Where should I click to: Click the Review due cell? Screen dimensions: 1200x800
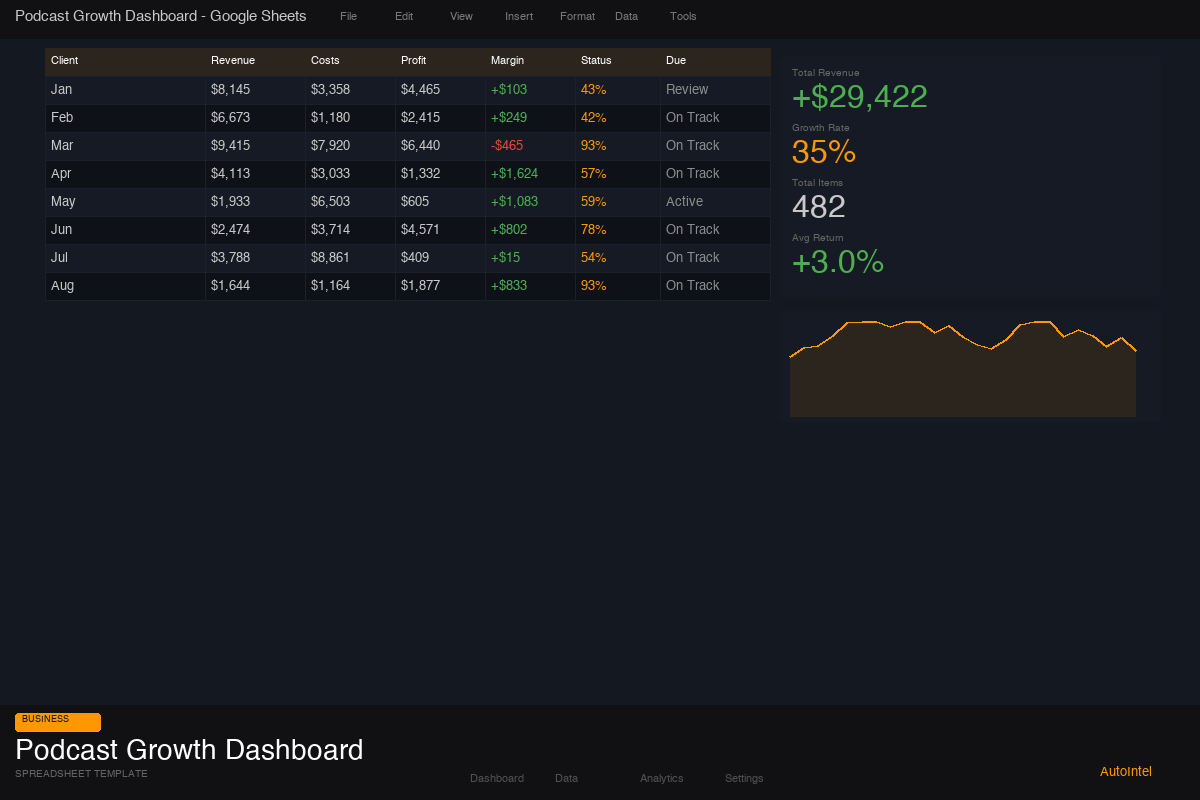coord(715,90)
